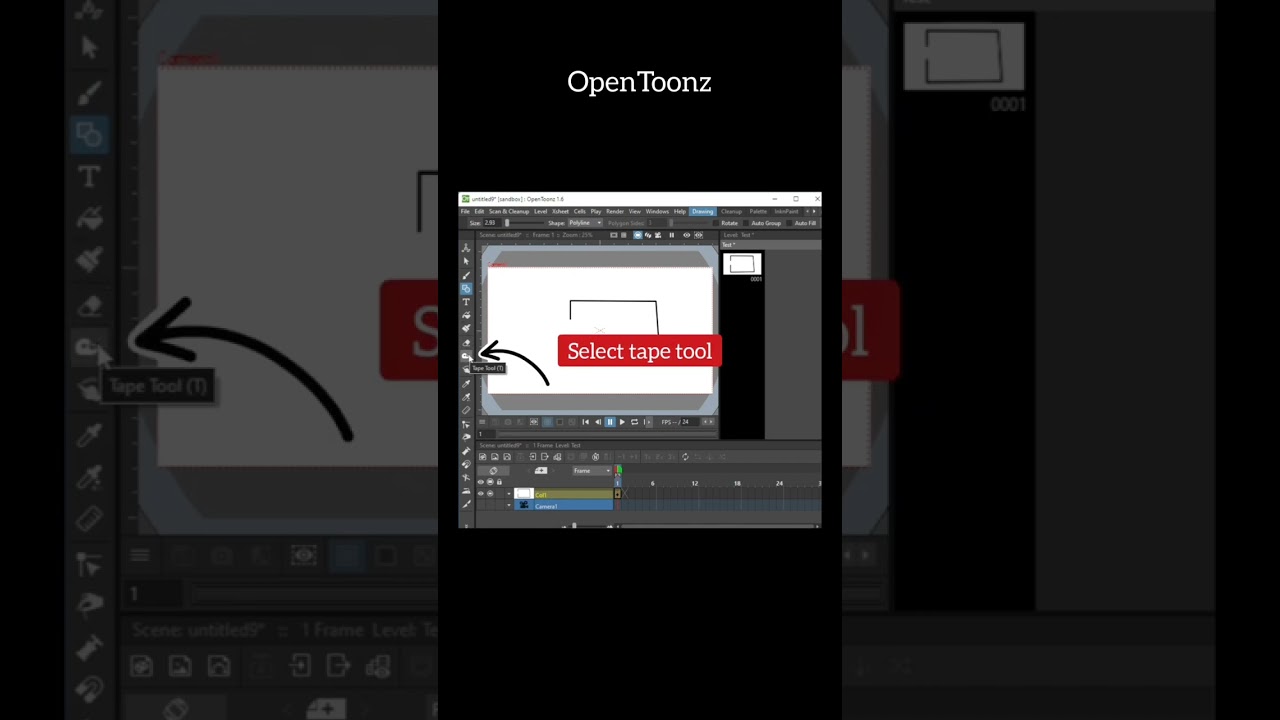1280x720 pixels.
Task: Click the Play button in viewer
Action: [622, 422]
